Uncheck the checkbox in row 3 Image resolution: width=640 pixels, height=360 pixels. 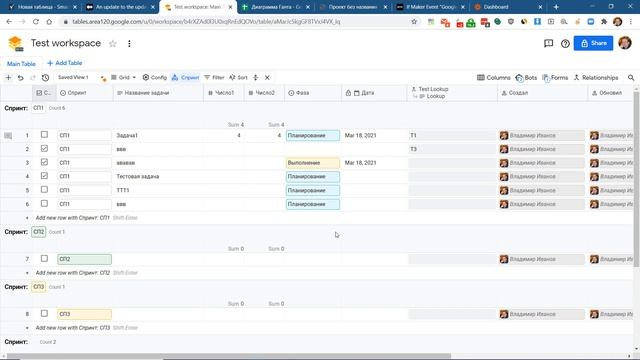(44, 162)
